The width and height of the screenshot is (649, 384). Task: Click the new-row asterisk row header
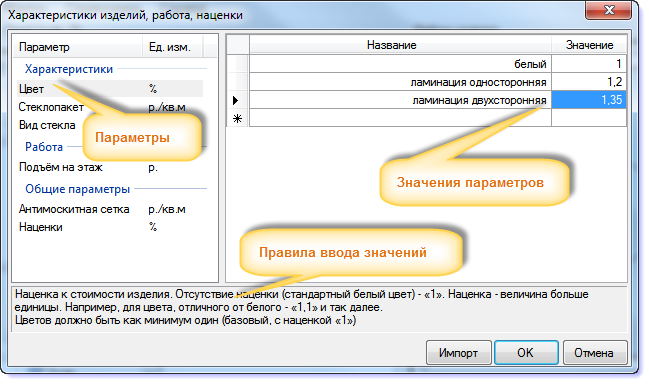pos(238,118)
